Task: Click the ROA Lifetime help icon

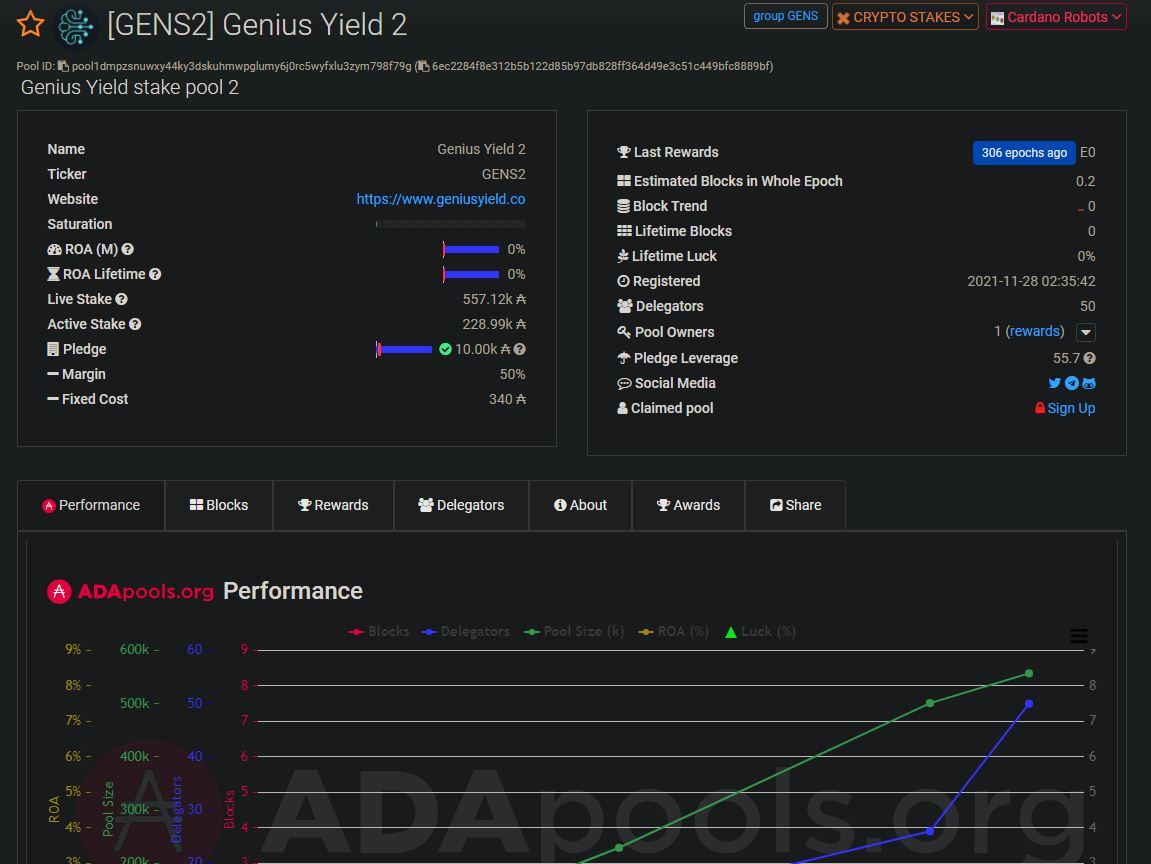Action: (155, 275)
